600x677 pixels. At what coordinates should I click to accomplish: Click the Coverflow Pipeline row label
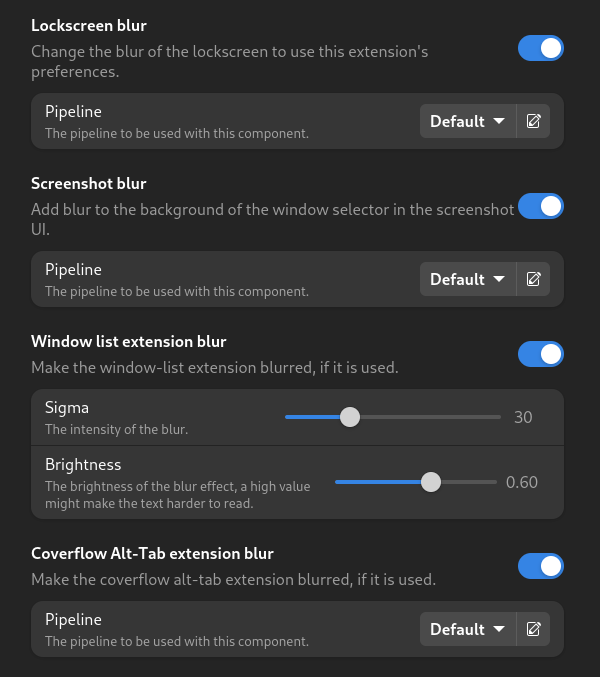coord(73,620)
